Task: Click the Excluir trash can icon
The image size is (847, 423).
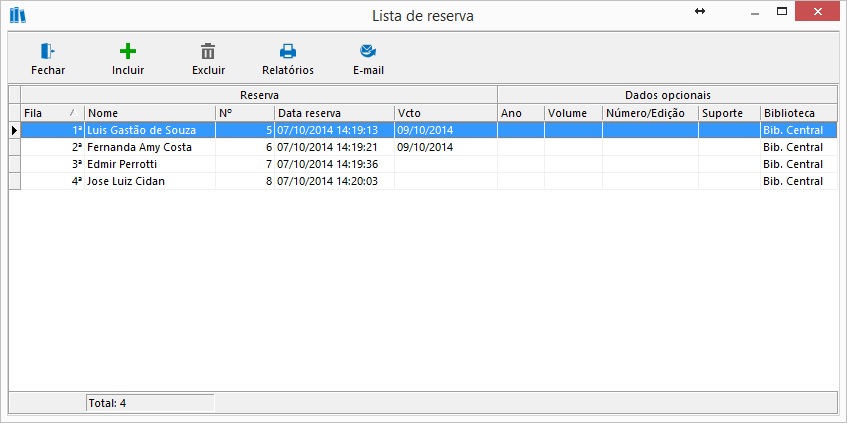Action: pos(208,51)
